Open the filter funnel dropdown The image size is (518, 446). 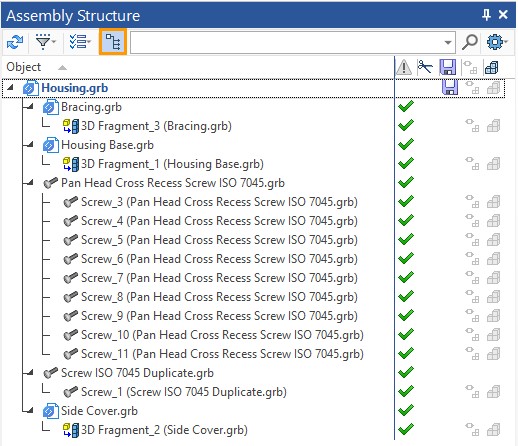[x=46, y=42]
